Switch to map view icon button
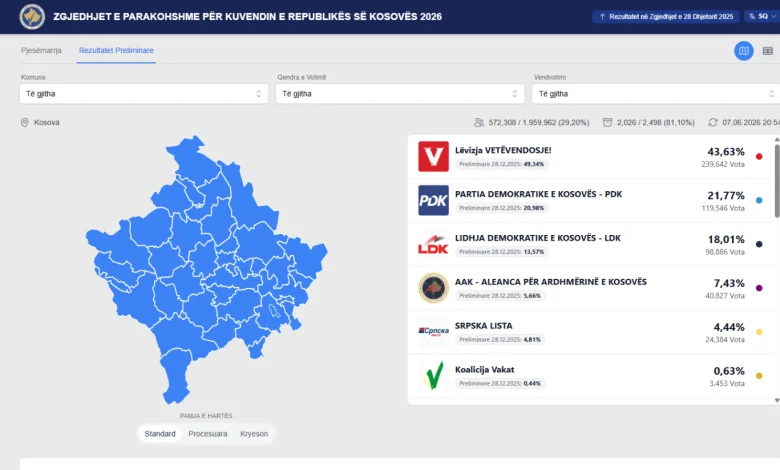Screen dimensions: 780x470 click(x=744, y=51)
